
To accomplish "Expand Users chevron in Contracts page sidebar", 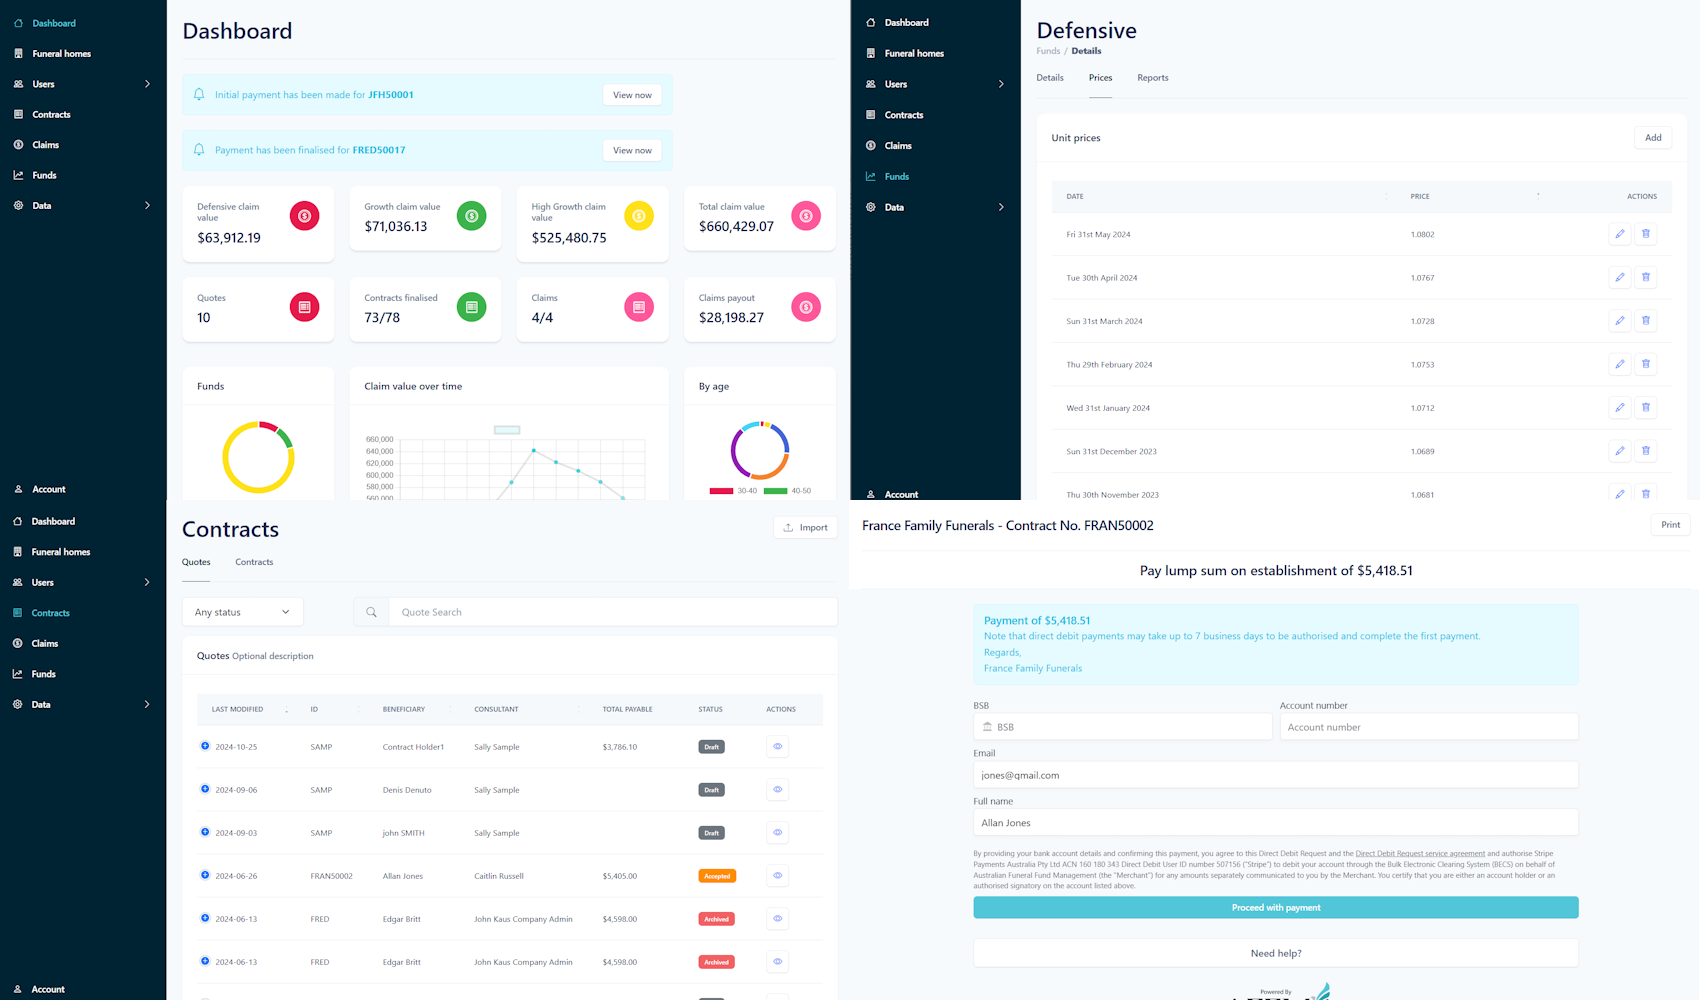I will click(147, 582).
